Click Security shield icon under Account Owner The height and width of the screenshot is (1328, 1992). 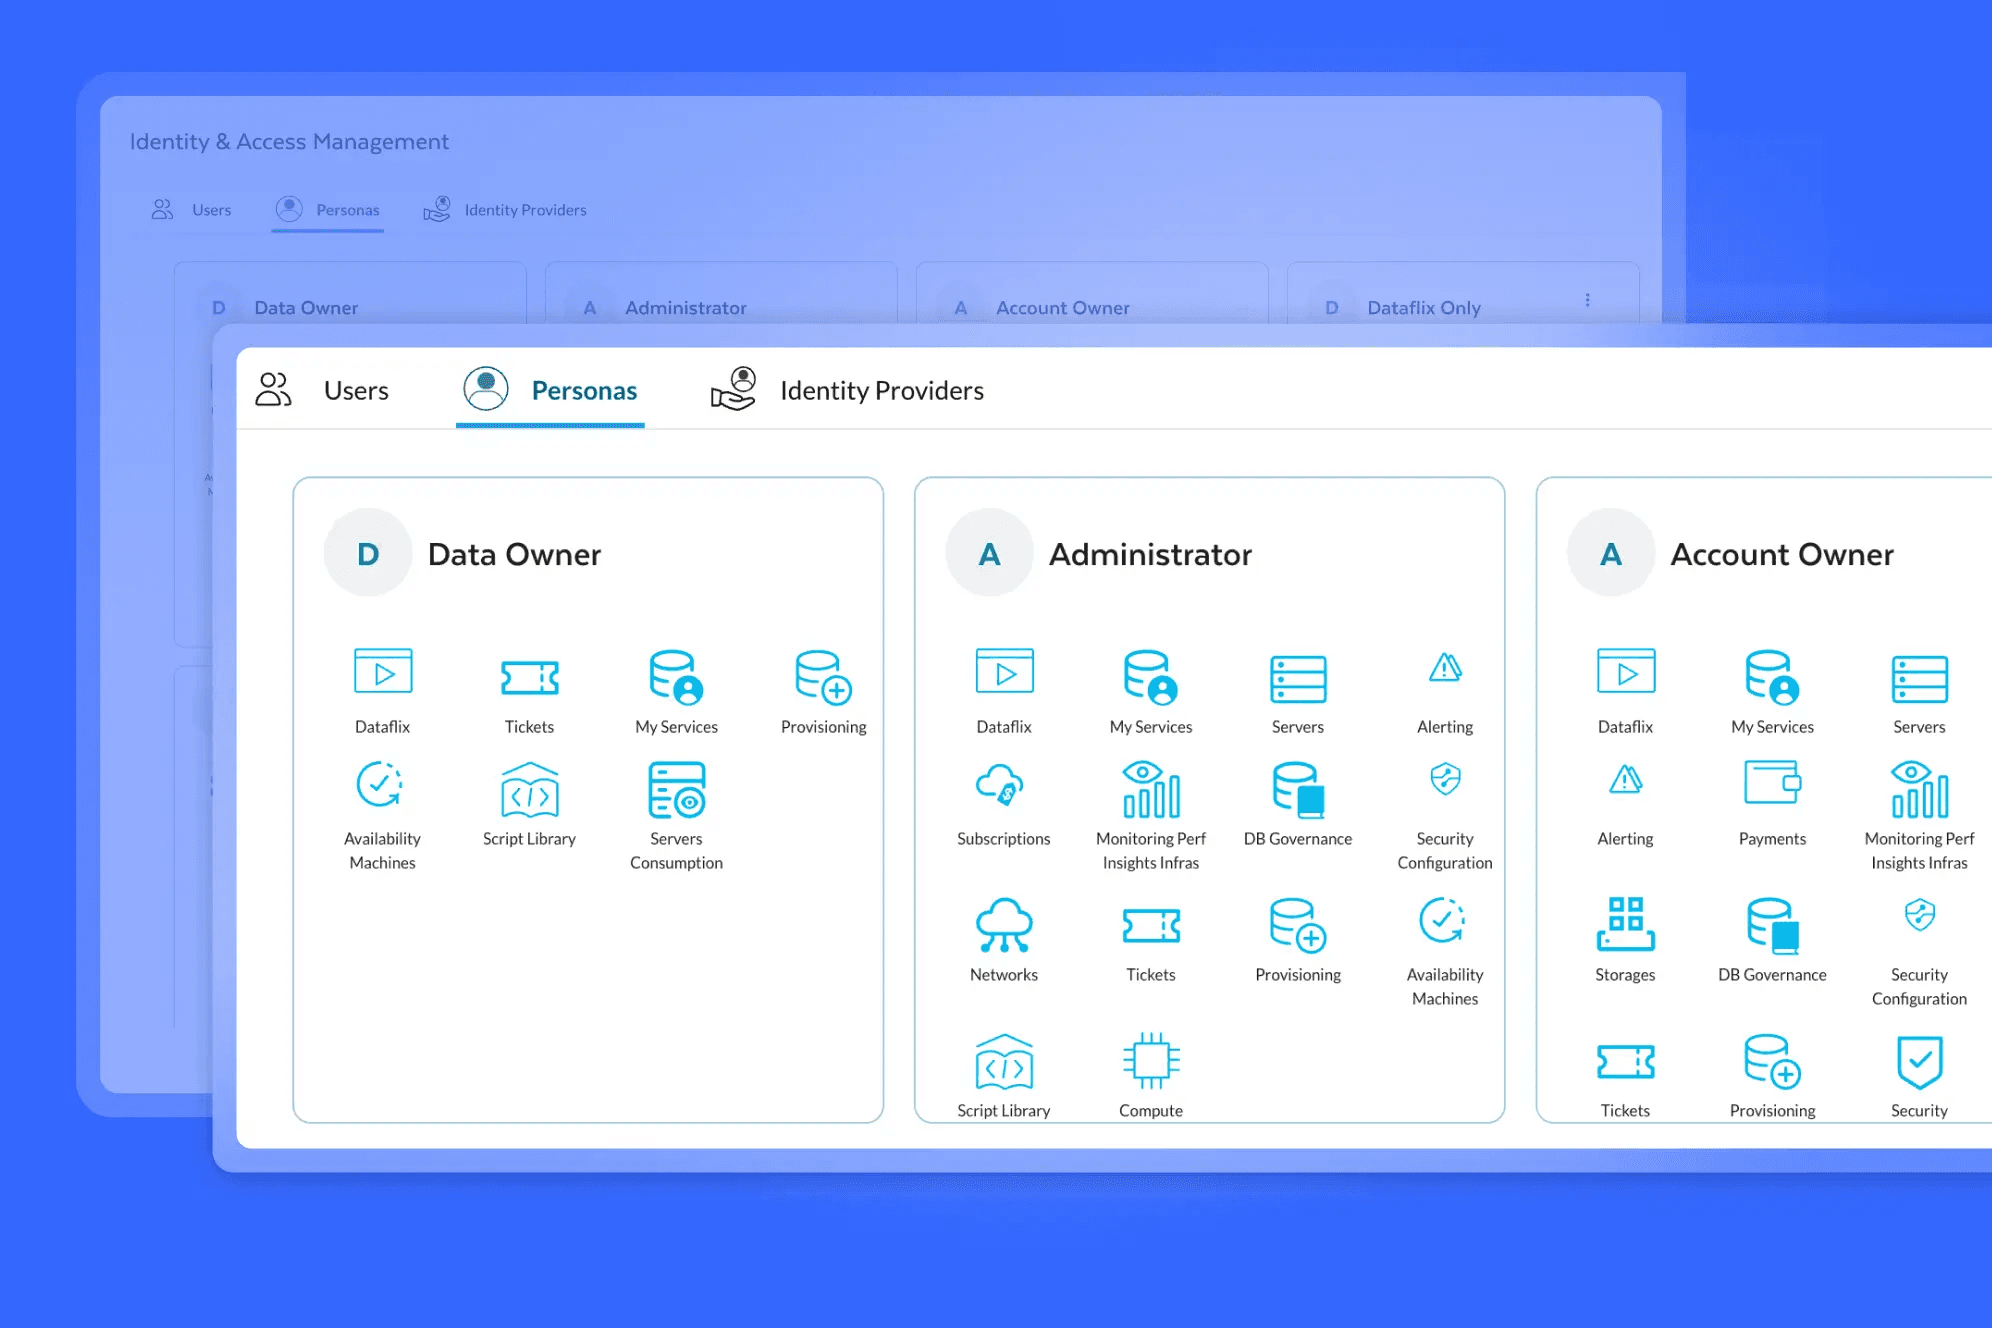[1919, 1061]
